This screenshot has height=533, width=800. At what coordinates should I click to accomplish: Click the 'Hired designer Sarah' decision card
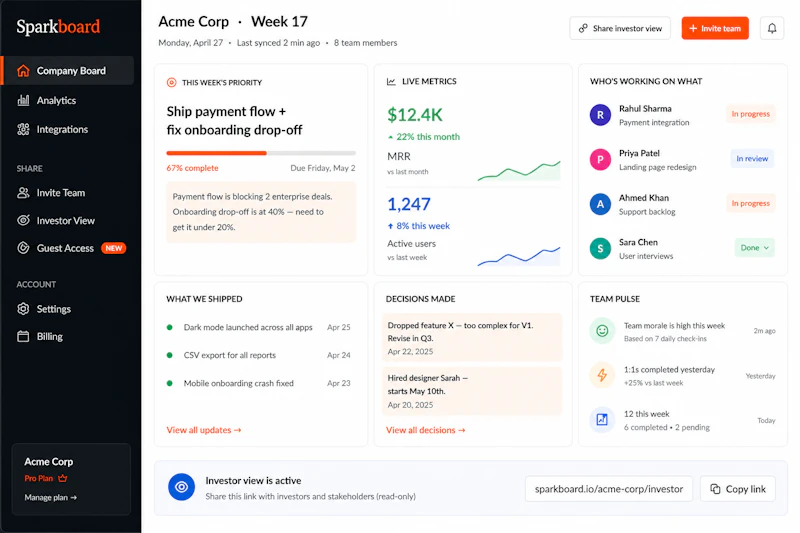coord(472,391)
